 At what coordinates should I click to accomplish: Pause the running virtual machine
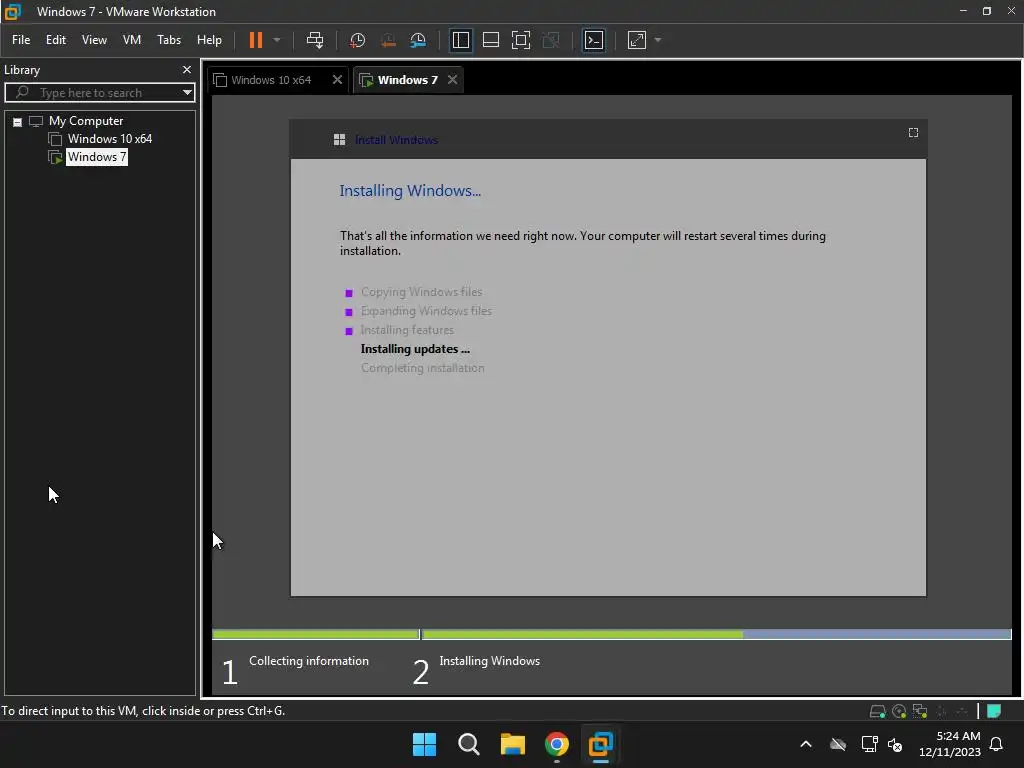point(255,40)
